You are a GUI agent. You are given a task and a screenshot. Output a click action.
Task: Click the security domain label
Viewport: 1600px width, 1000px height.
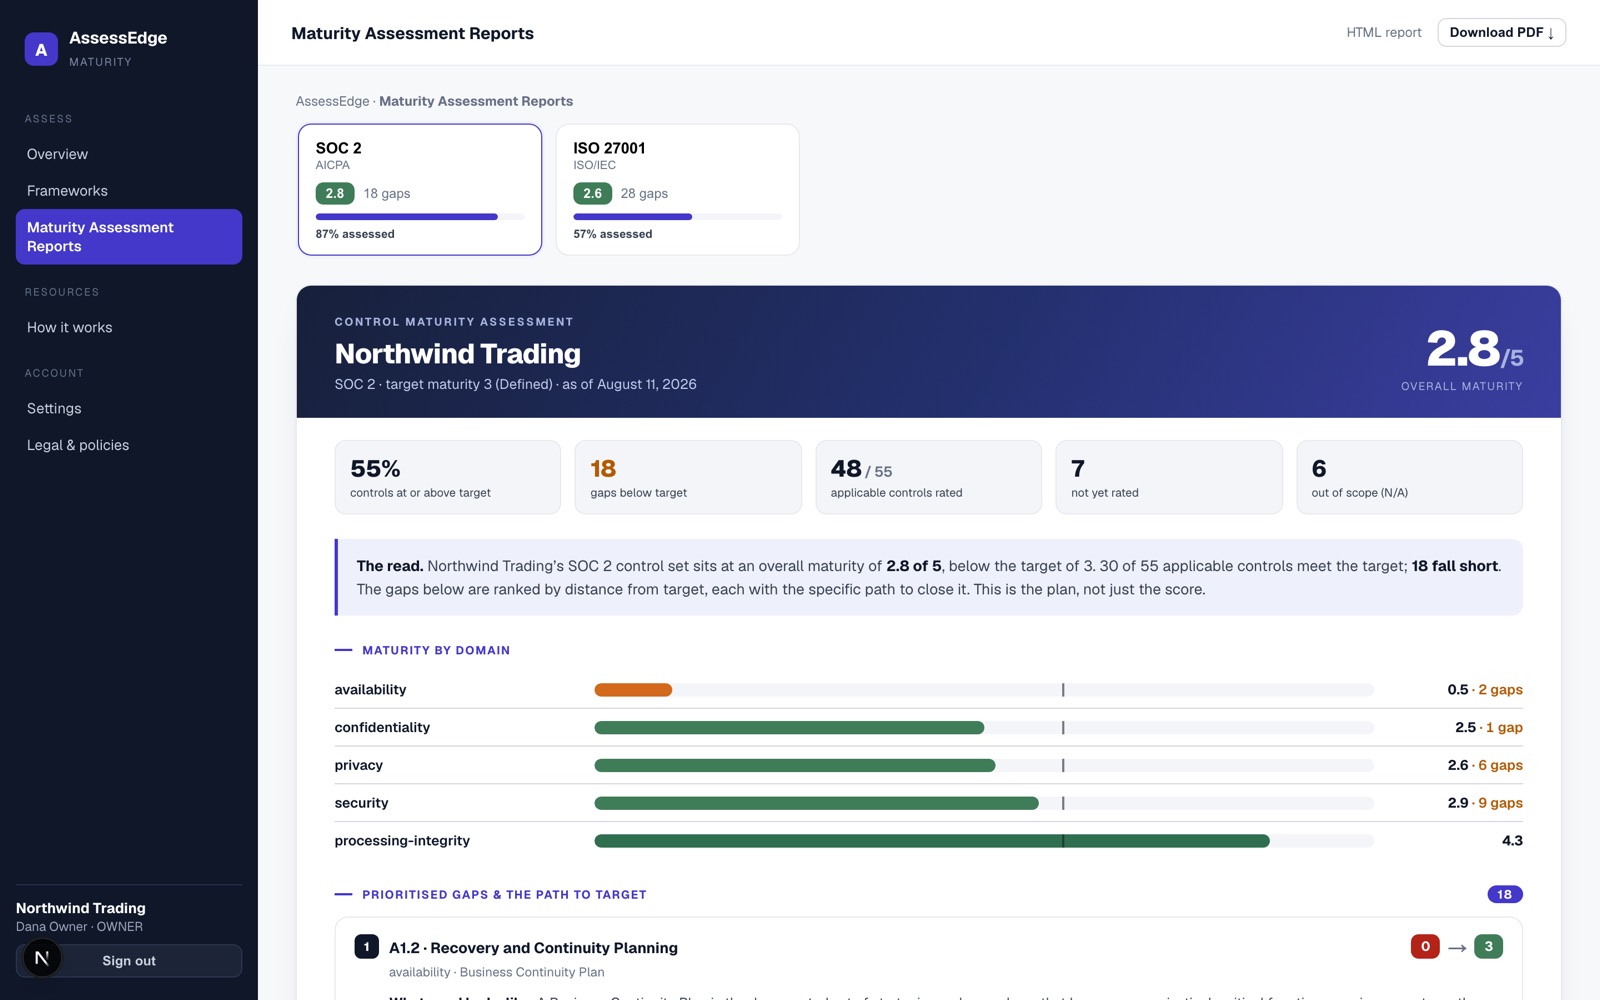(x=361, y=803)
